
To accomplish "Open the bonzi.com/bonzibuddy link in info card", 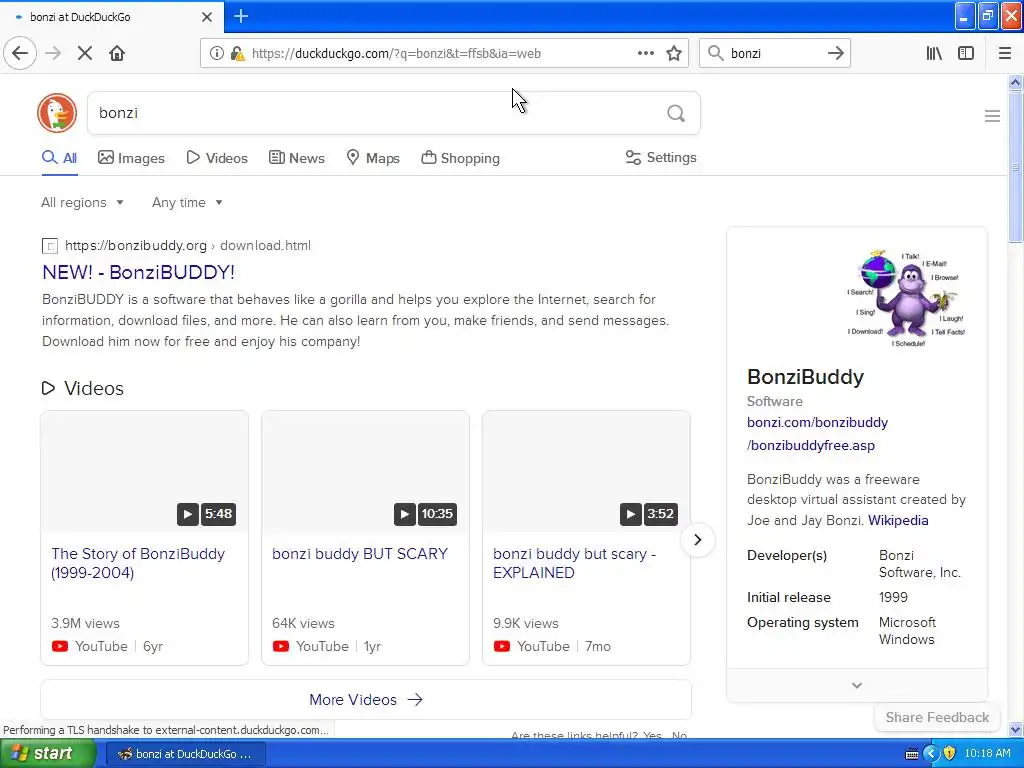I will 817,434.
